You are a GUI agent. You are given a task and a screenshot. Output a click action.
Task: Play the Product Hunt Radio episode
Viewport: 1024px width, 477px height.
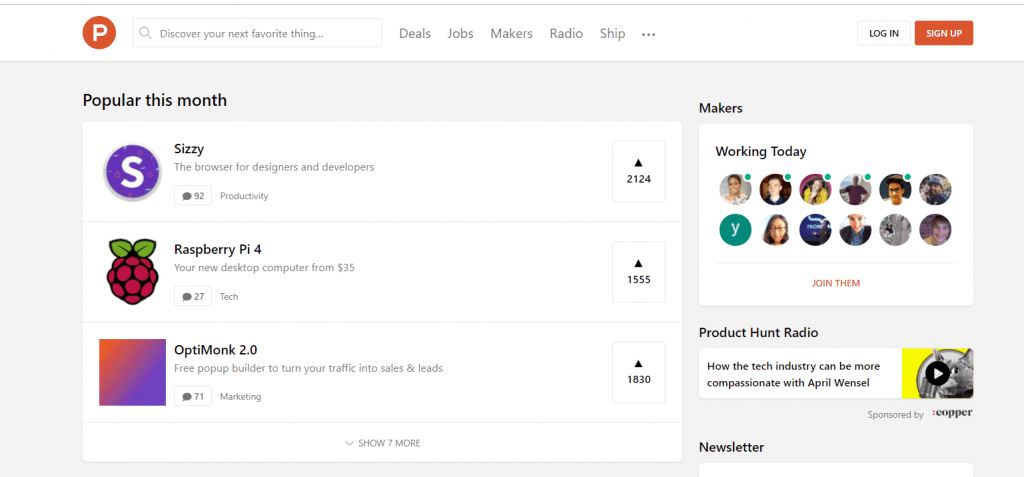coord(938,373)
